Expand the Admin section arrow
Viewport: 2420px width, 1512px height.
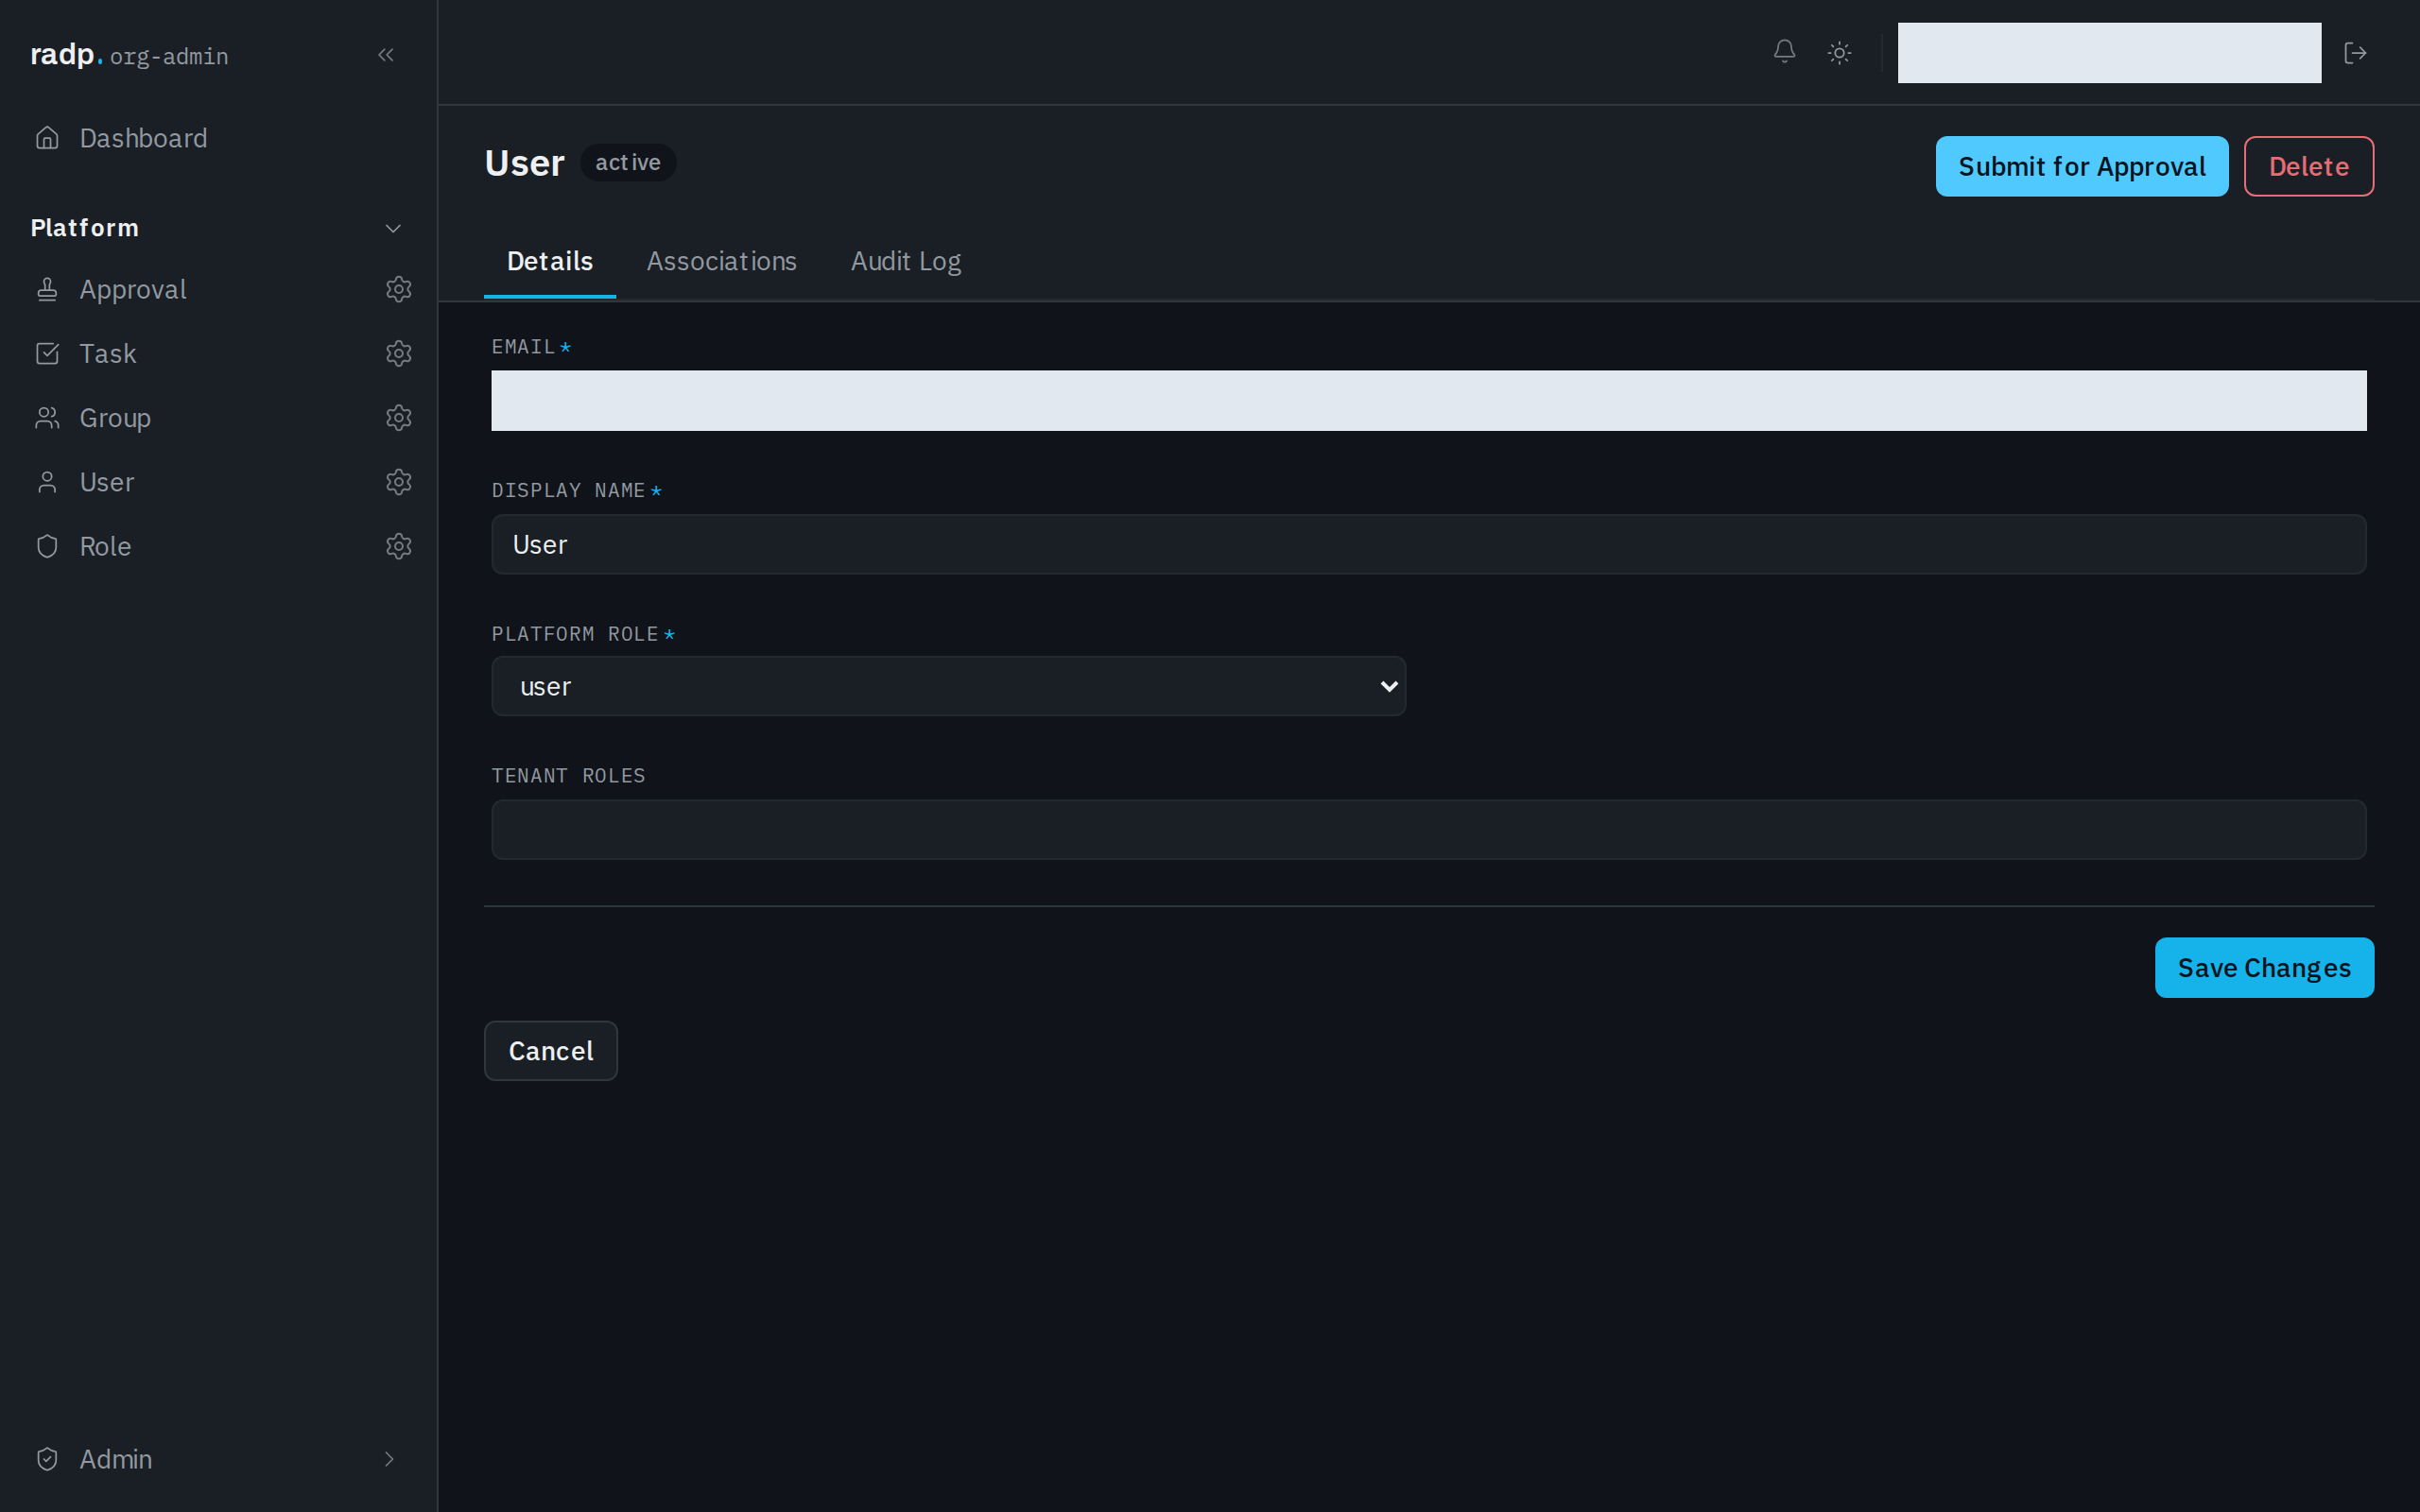pyautogui.click(x=389, y=1459)
